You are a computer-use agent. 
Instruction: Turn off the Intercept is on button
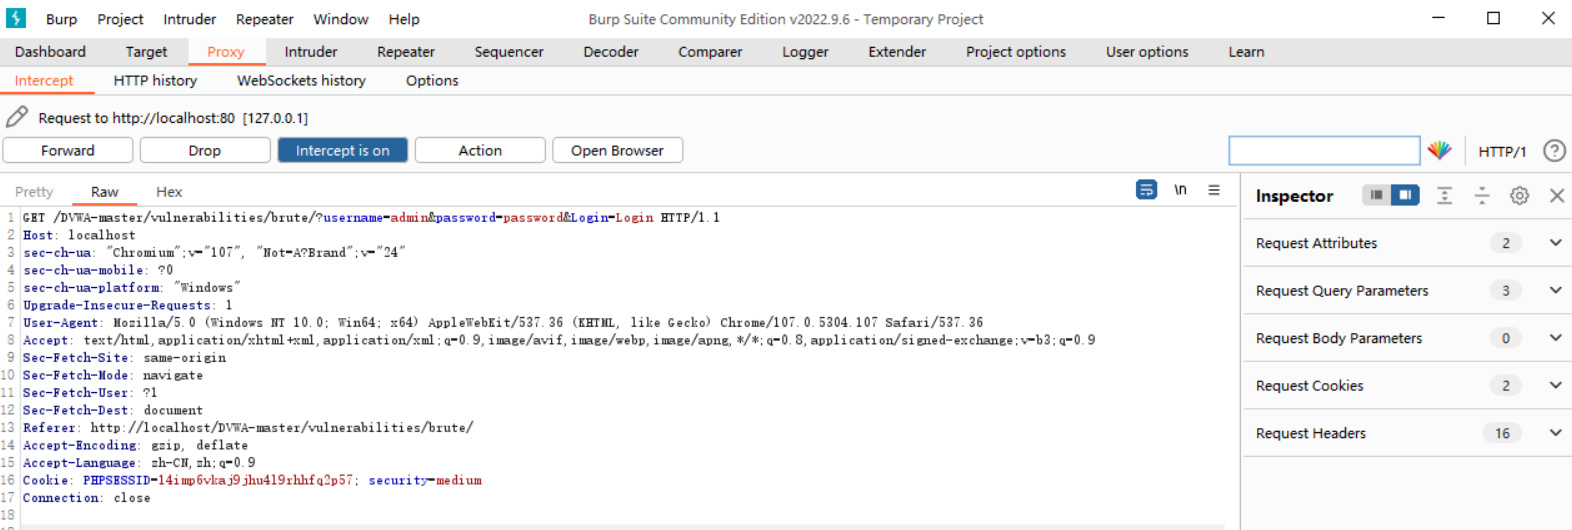pos(342,150)
